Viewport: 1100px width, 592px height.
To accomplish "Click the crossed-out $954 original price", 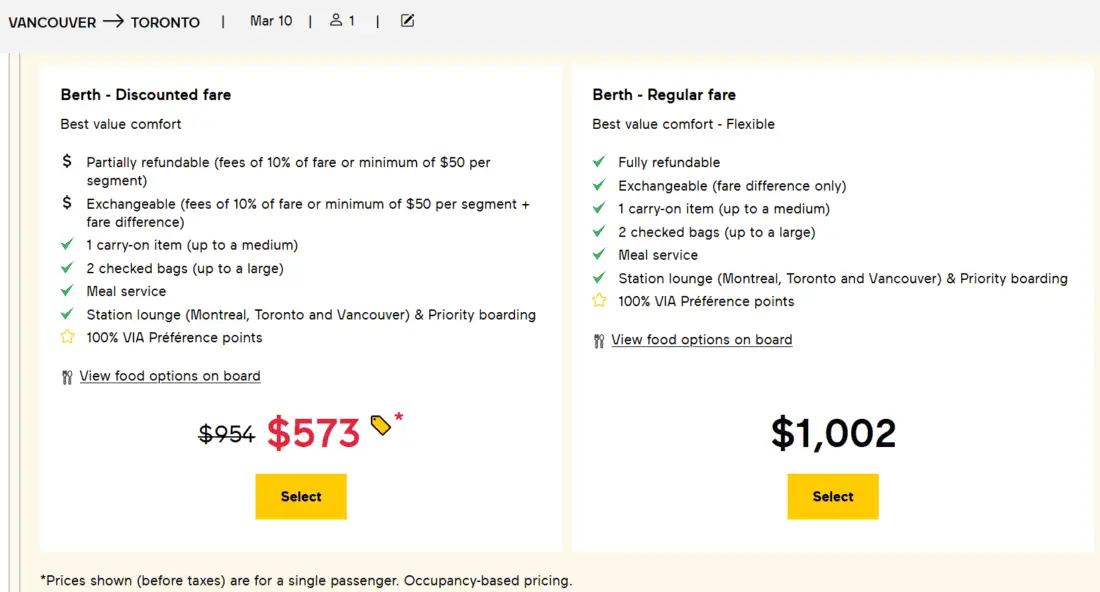I will 227,434.
